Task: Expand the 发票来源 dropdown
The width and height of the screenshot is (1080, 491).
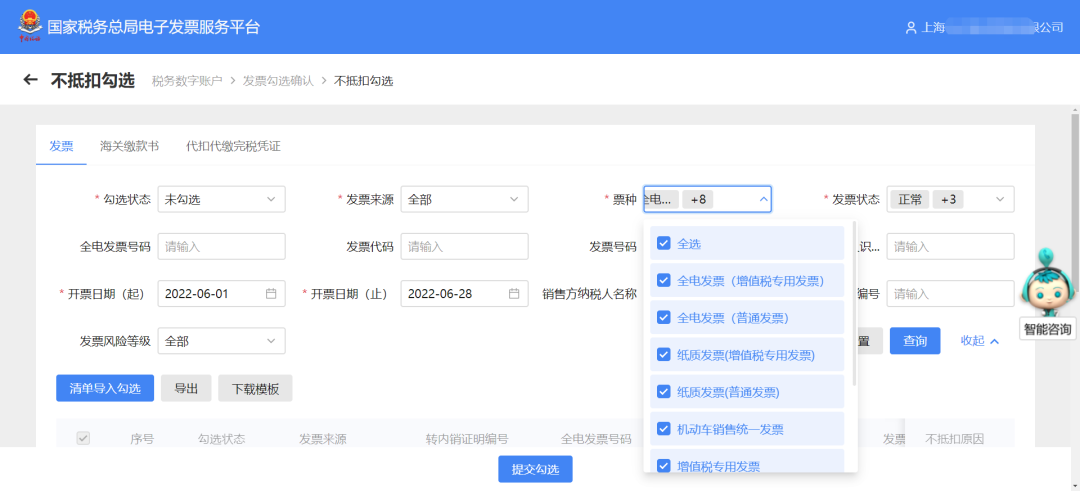Action: pos(464,200)
